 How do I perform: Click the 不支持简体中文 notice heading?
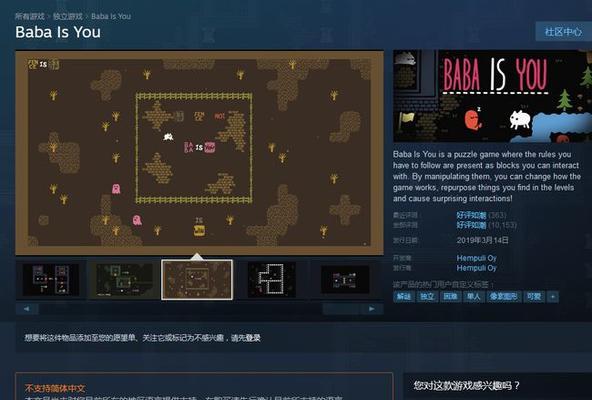[x=55, y=388]
